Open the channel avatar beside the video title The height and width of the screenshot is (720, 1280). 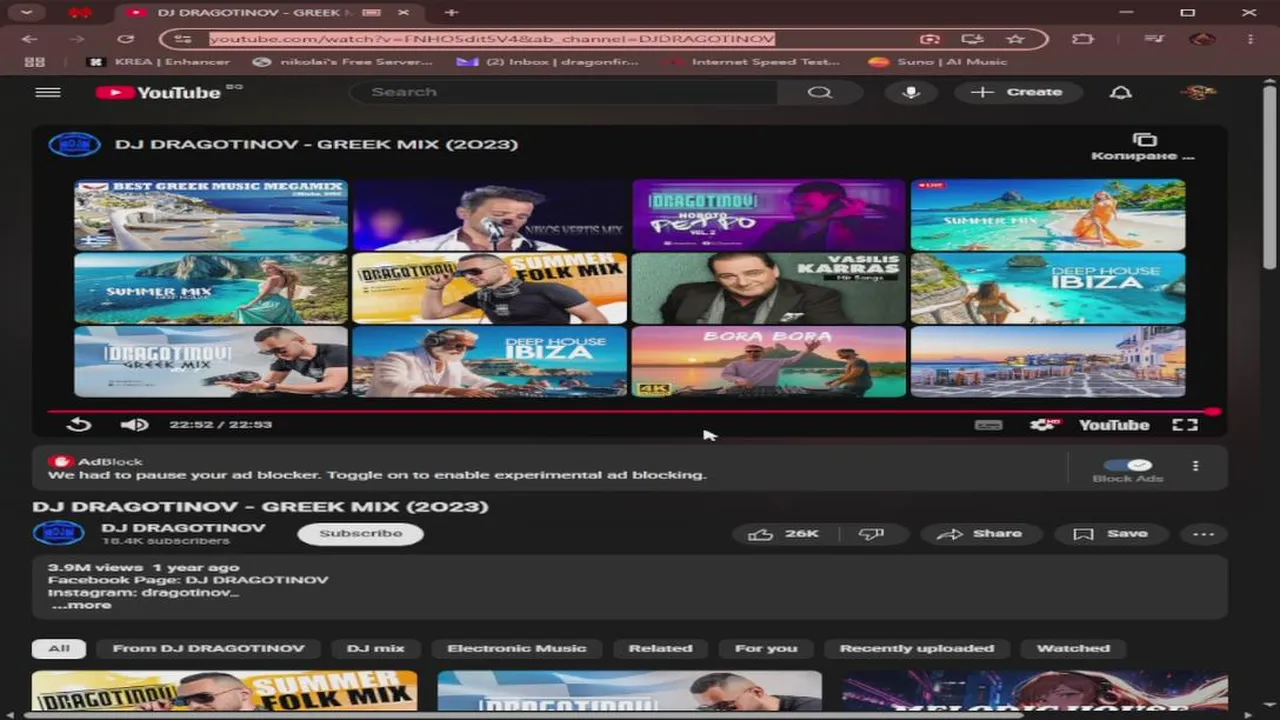click(x=74, y=144)
